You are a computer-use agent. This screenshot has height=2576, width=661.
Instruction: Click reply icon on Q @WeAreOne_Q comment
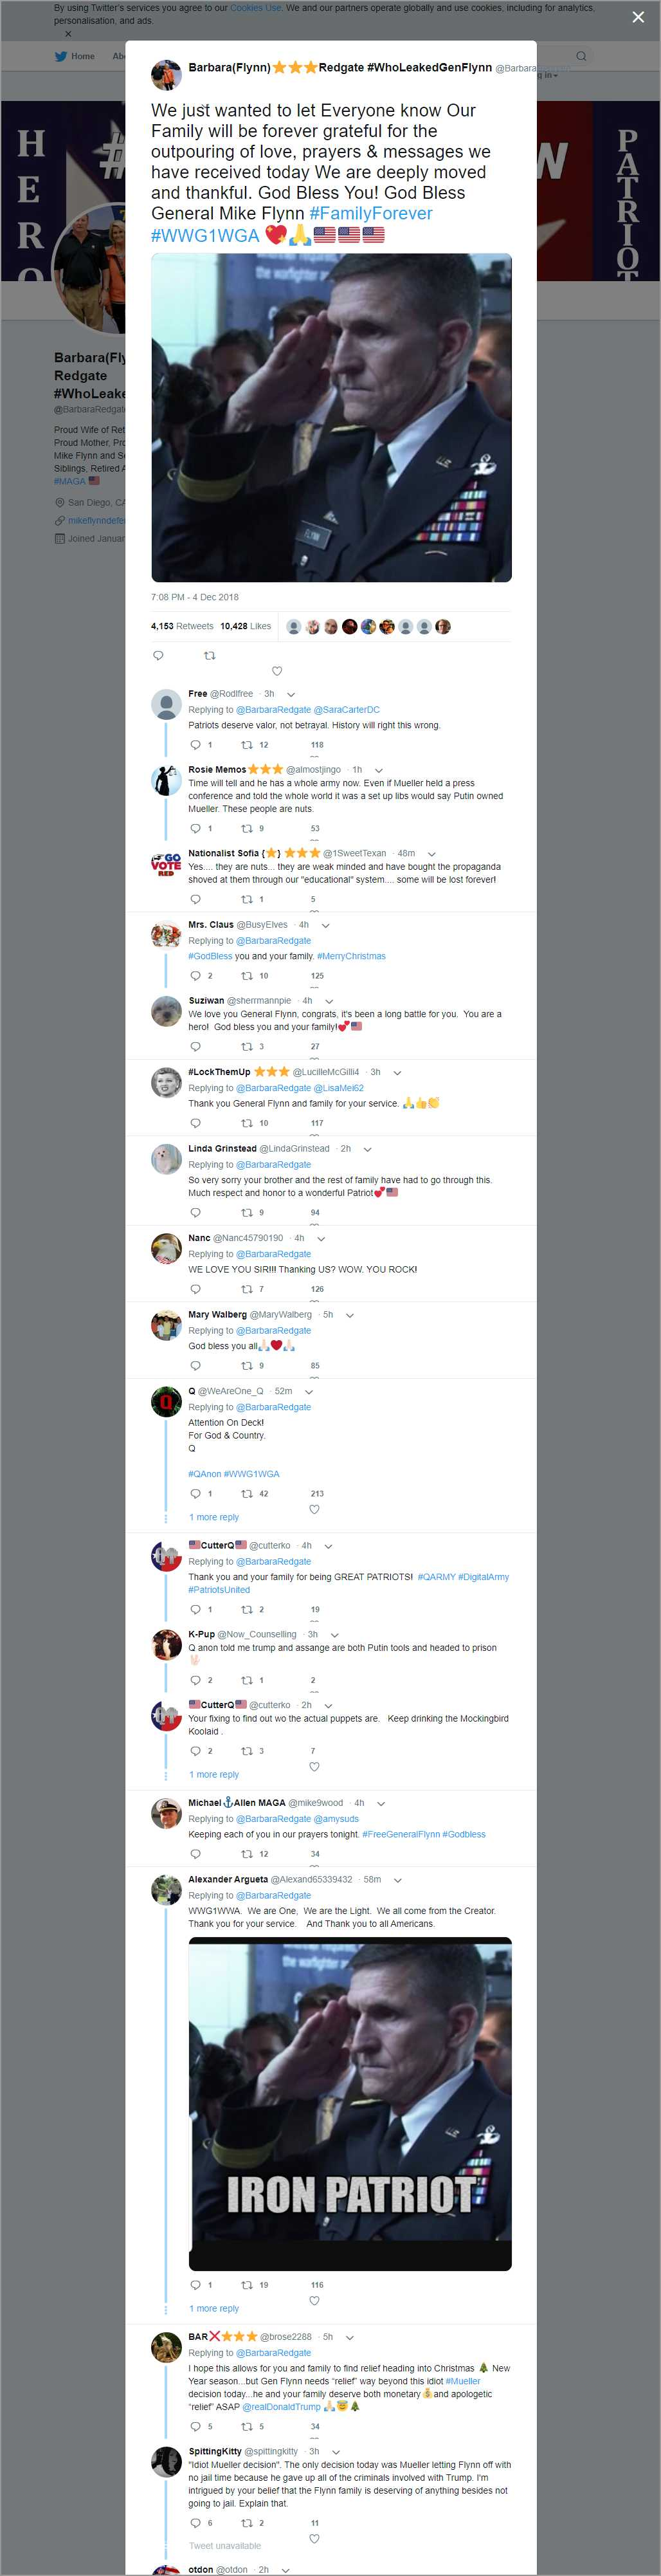[195, 1493]
